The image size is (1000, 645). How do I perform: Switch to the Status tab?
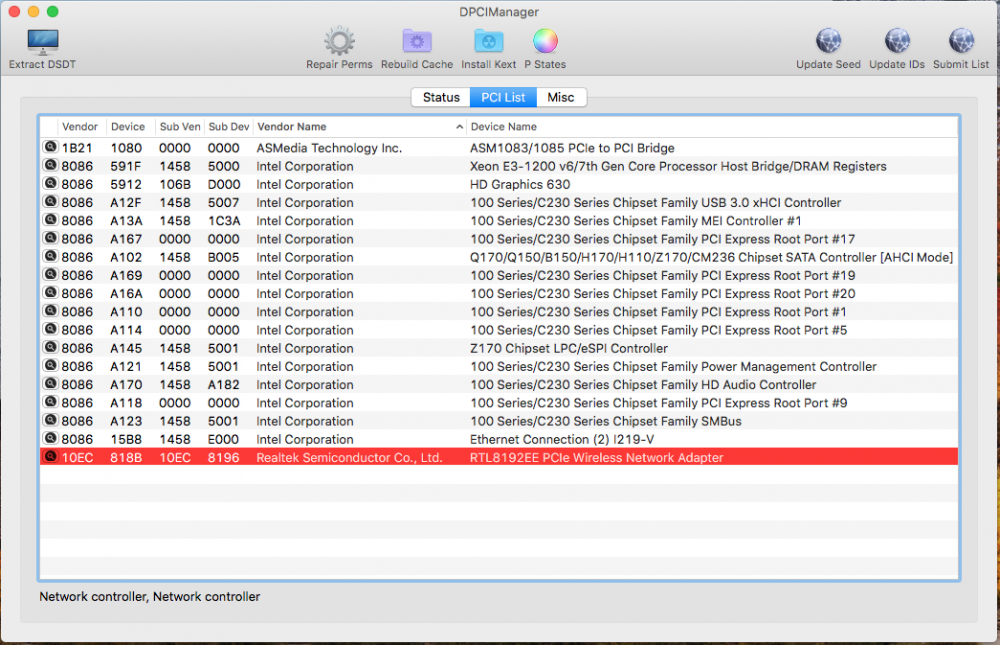pyautogui.click(x=441, y=97)
